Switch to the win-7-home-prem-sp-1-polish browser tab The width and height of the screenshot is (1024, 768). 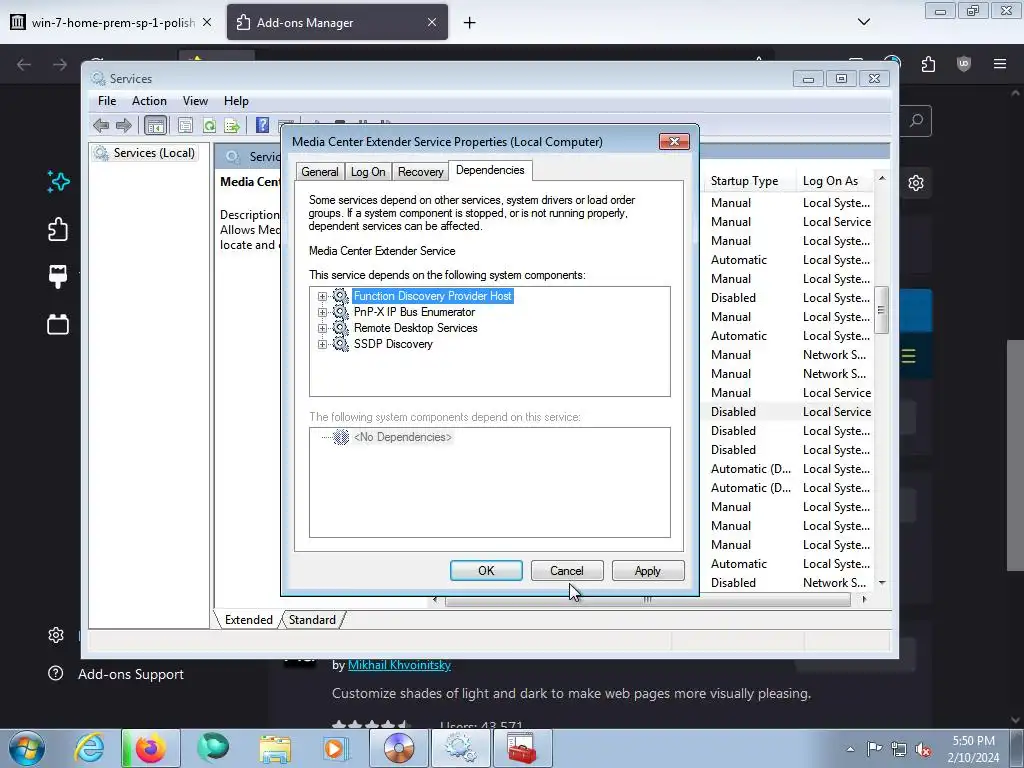(113, 22)
